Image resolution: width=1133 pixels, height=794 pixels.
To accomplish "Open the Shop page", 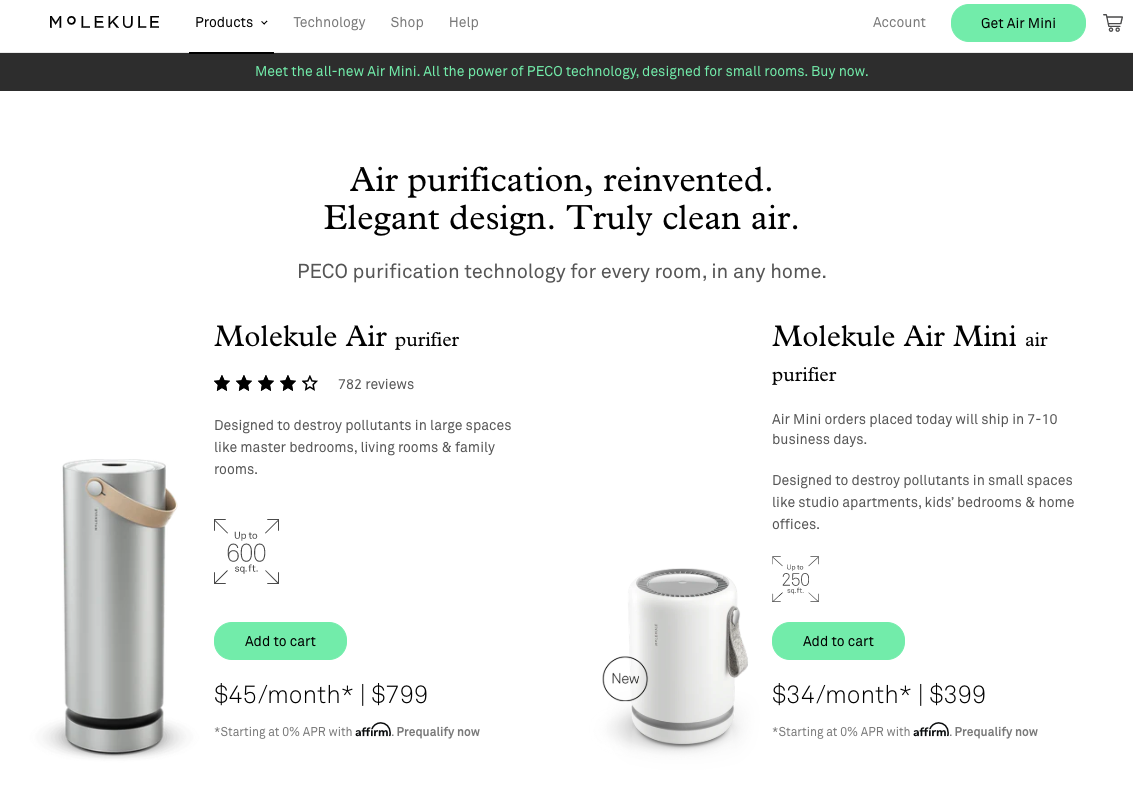I will tap(406, 22).
